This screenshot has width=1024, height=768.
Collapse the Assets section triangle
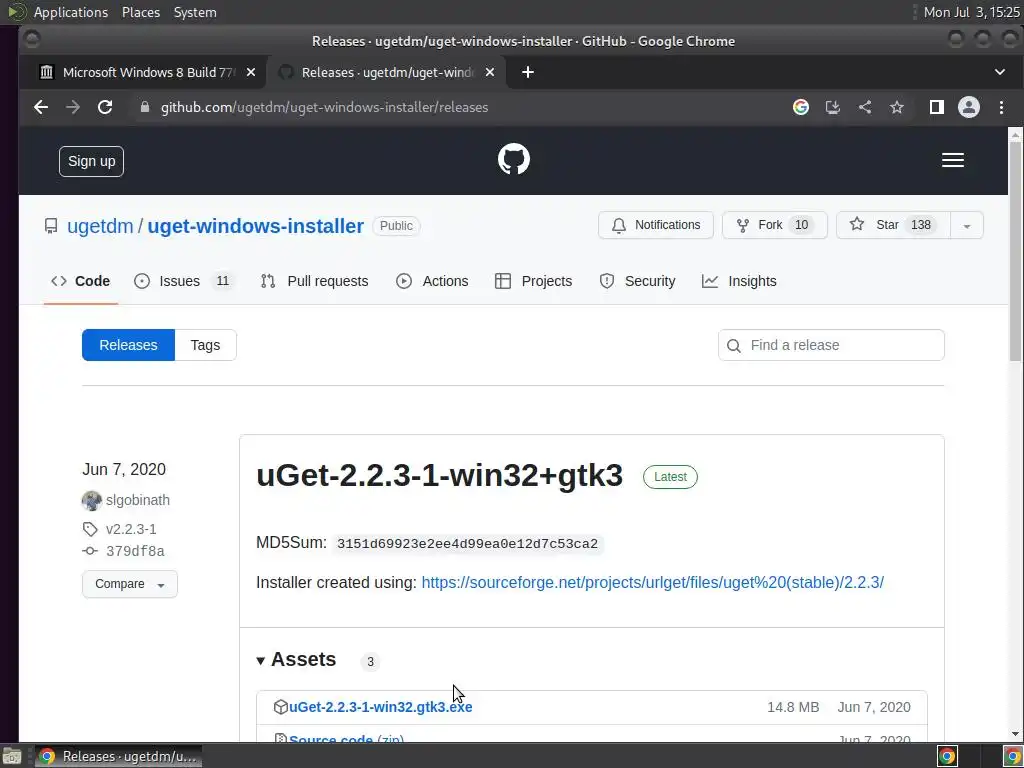click(x=261, y=661)
